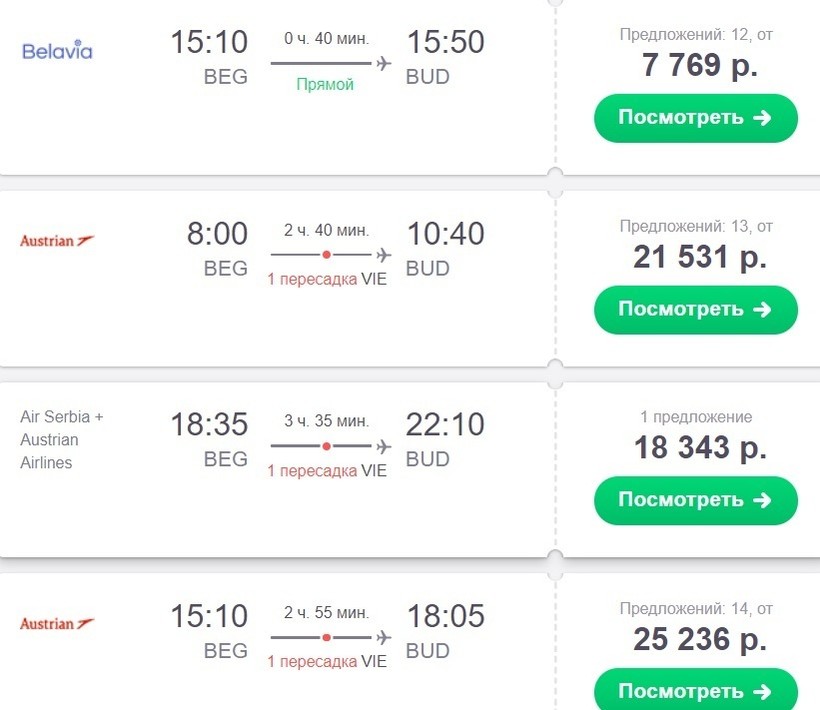Viewport: 820px width, 710px height.
Task: Click the Austrian logo on 25 236 р. flight
Action: (57, 624)
